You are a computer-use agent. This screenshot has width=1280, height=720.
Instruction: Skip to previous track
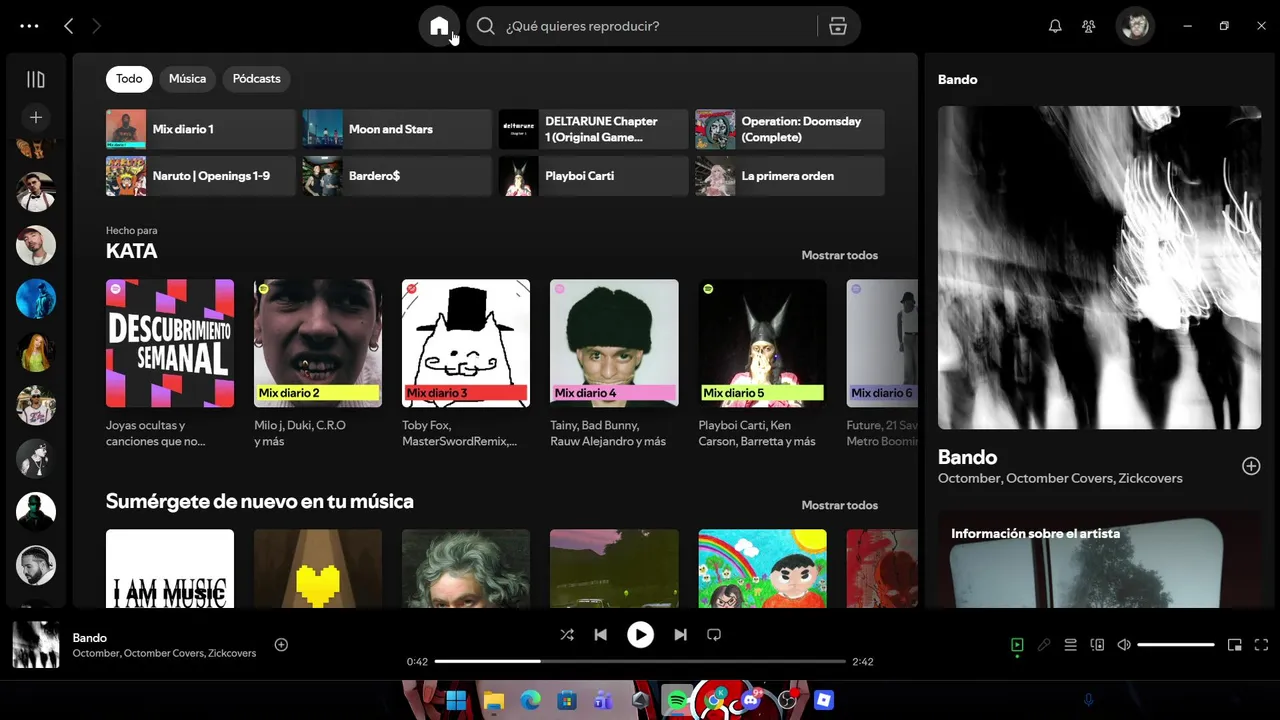pyautogui.click(x=600, y=635)
